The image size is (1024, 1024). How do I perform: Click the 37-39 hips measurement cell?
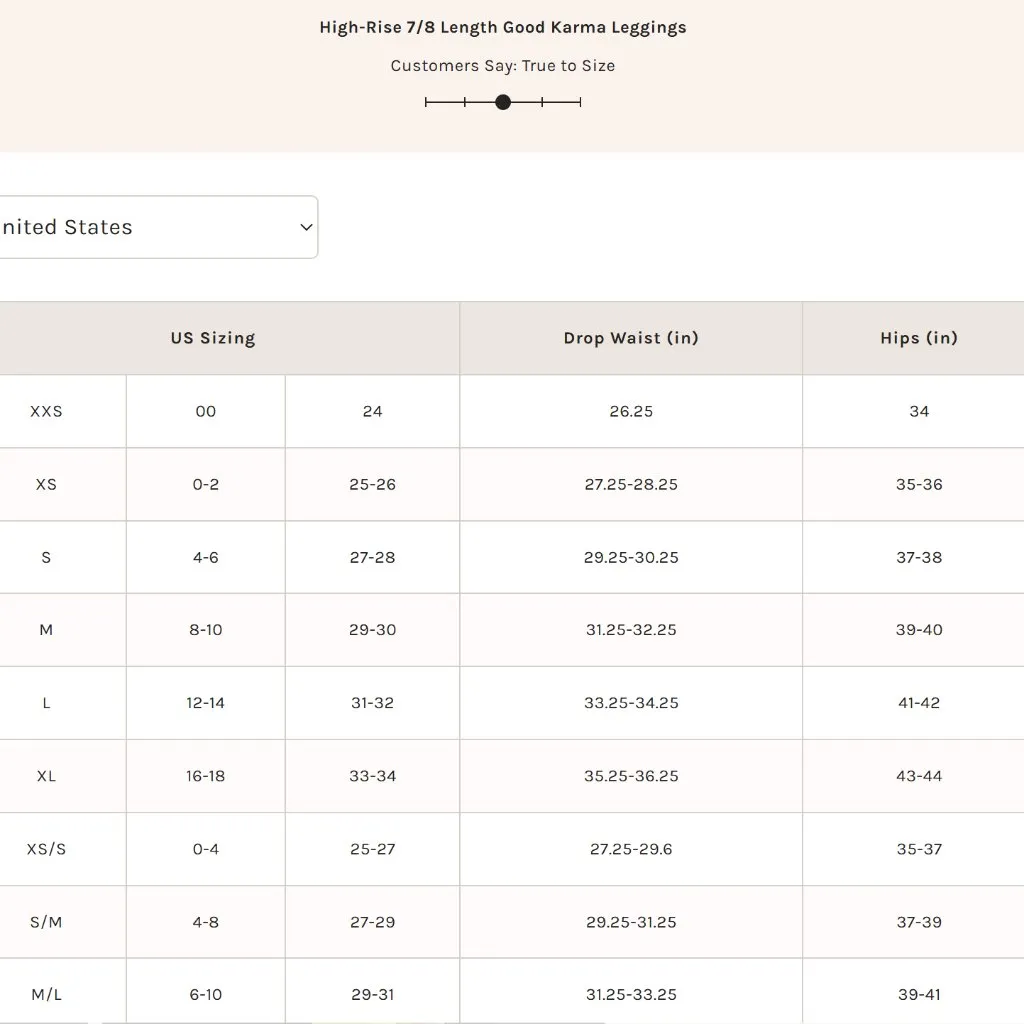click(x=919, y=922)
